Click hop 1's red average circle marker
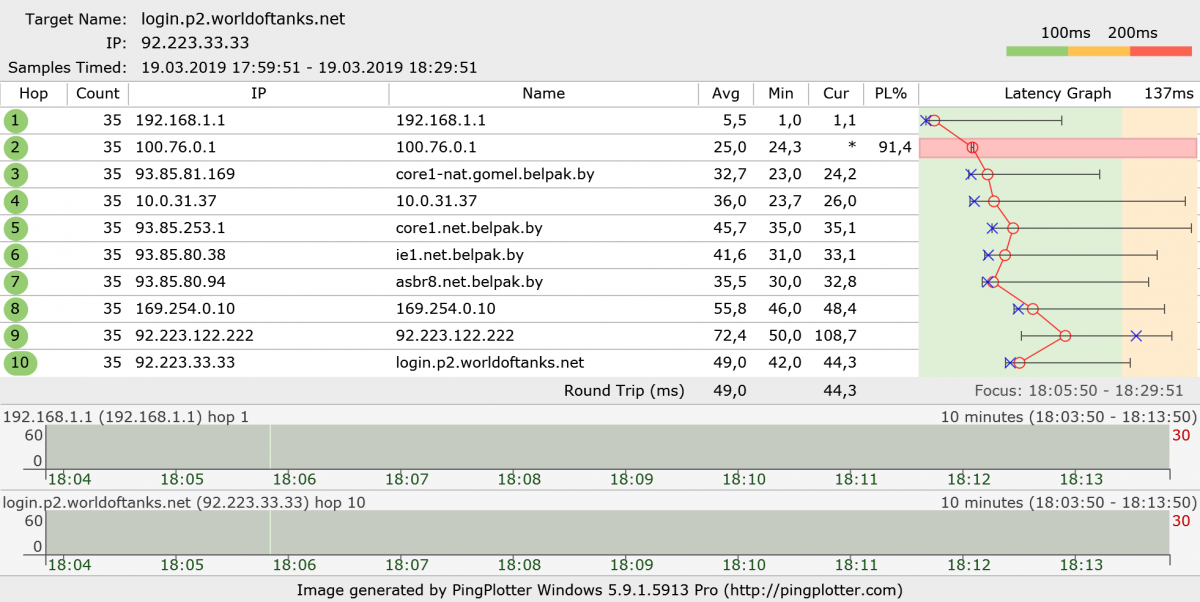1200x602 pixels. tap(934, 121)
